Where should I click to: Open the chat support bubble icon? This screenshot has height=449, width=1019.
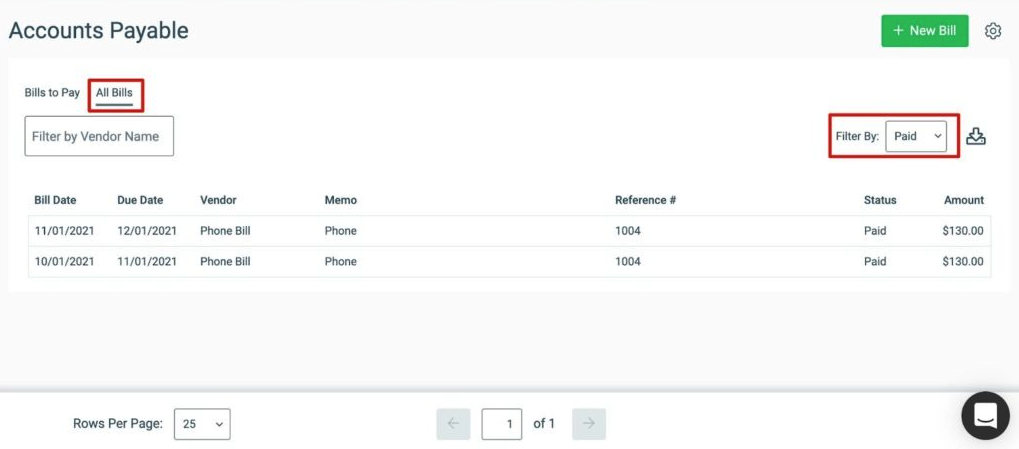985,415
